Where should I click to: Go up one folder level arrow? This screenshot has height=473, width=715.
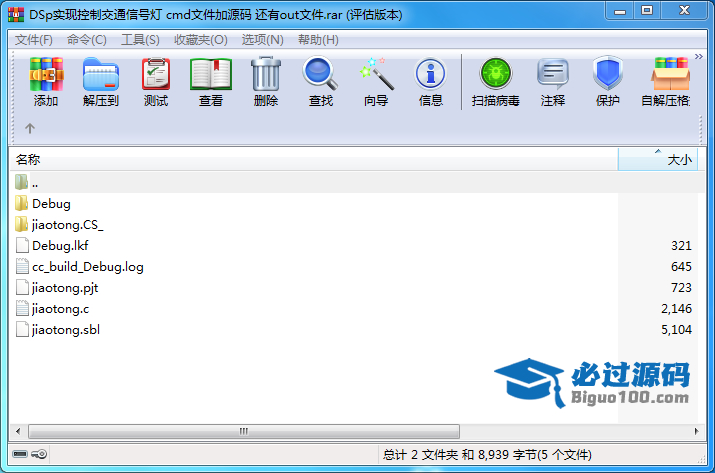[x=30, y=129]
